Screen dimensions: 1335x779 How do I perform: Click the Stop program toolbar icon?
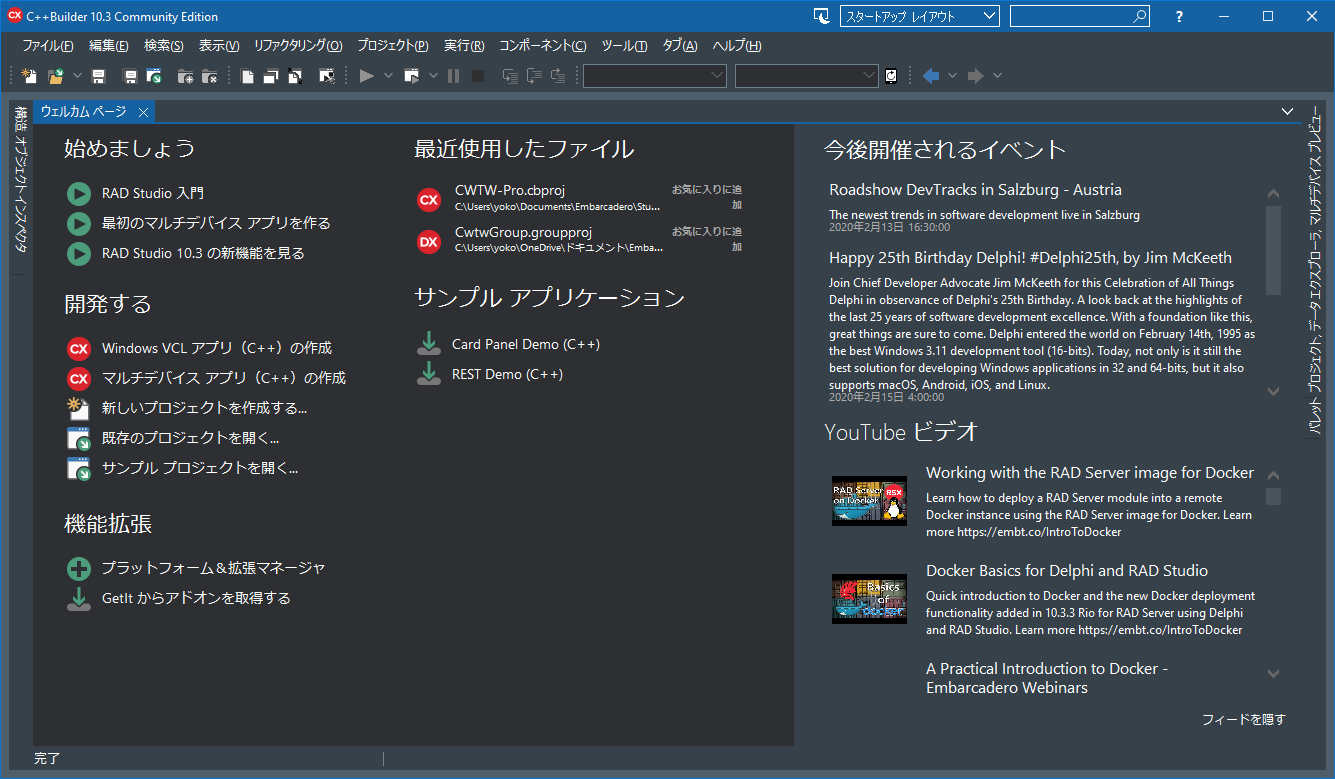tap(478, 76)
